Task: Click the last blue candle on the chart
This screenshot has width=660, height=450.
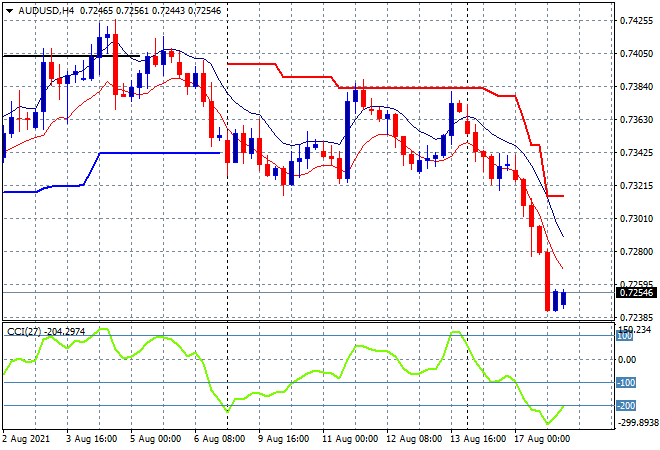Action: coord(564,298)
